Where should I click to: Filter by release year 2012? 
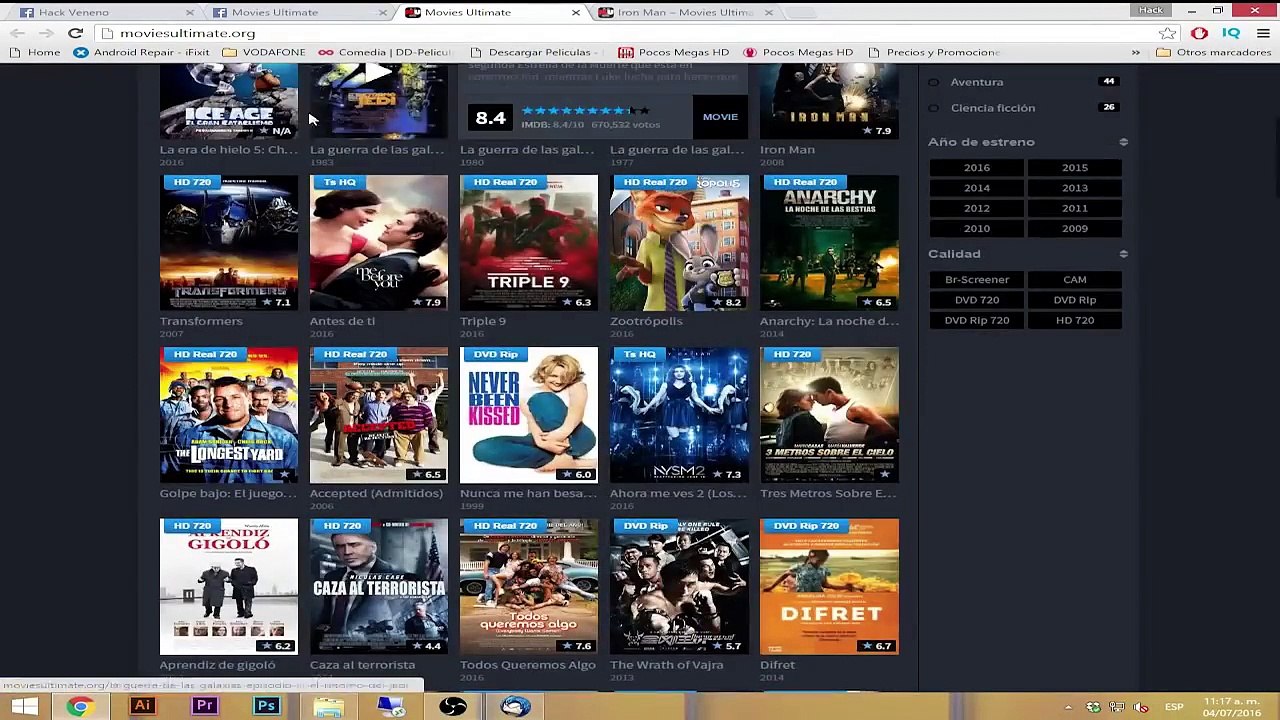pos(977,208)
